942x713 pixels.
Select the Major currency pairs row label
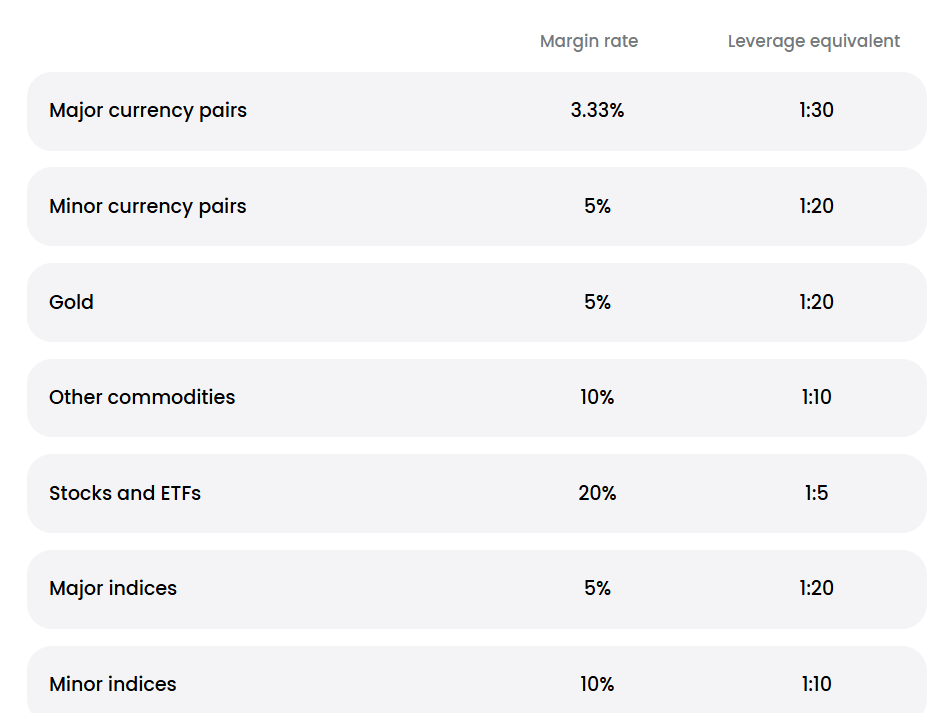point(148,110)
